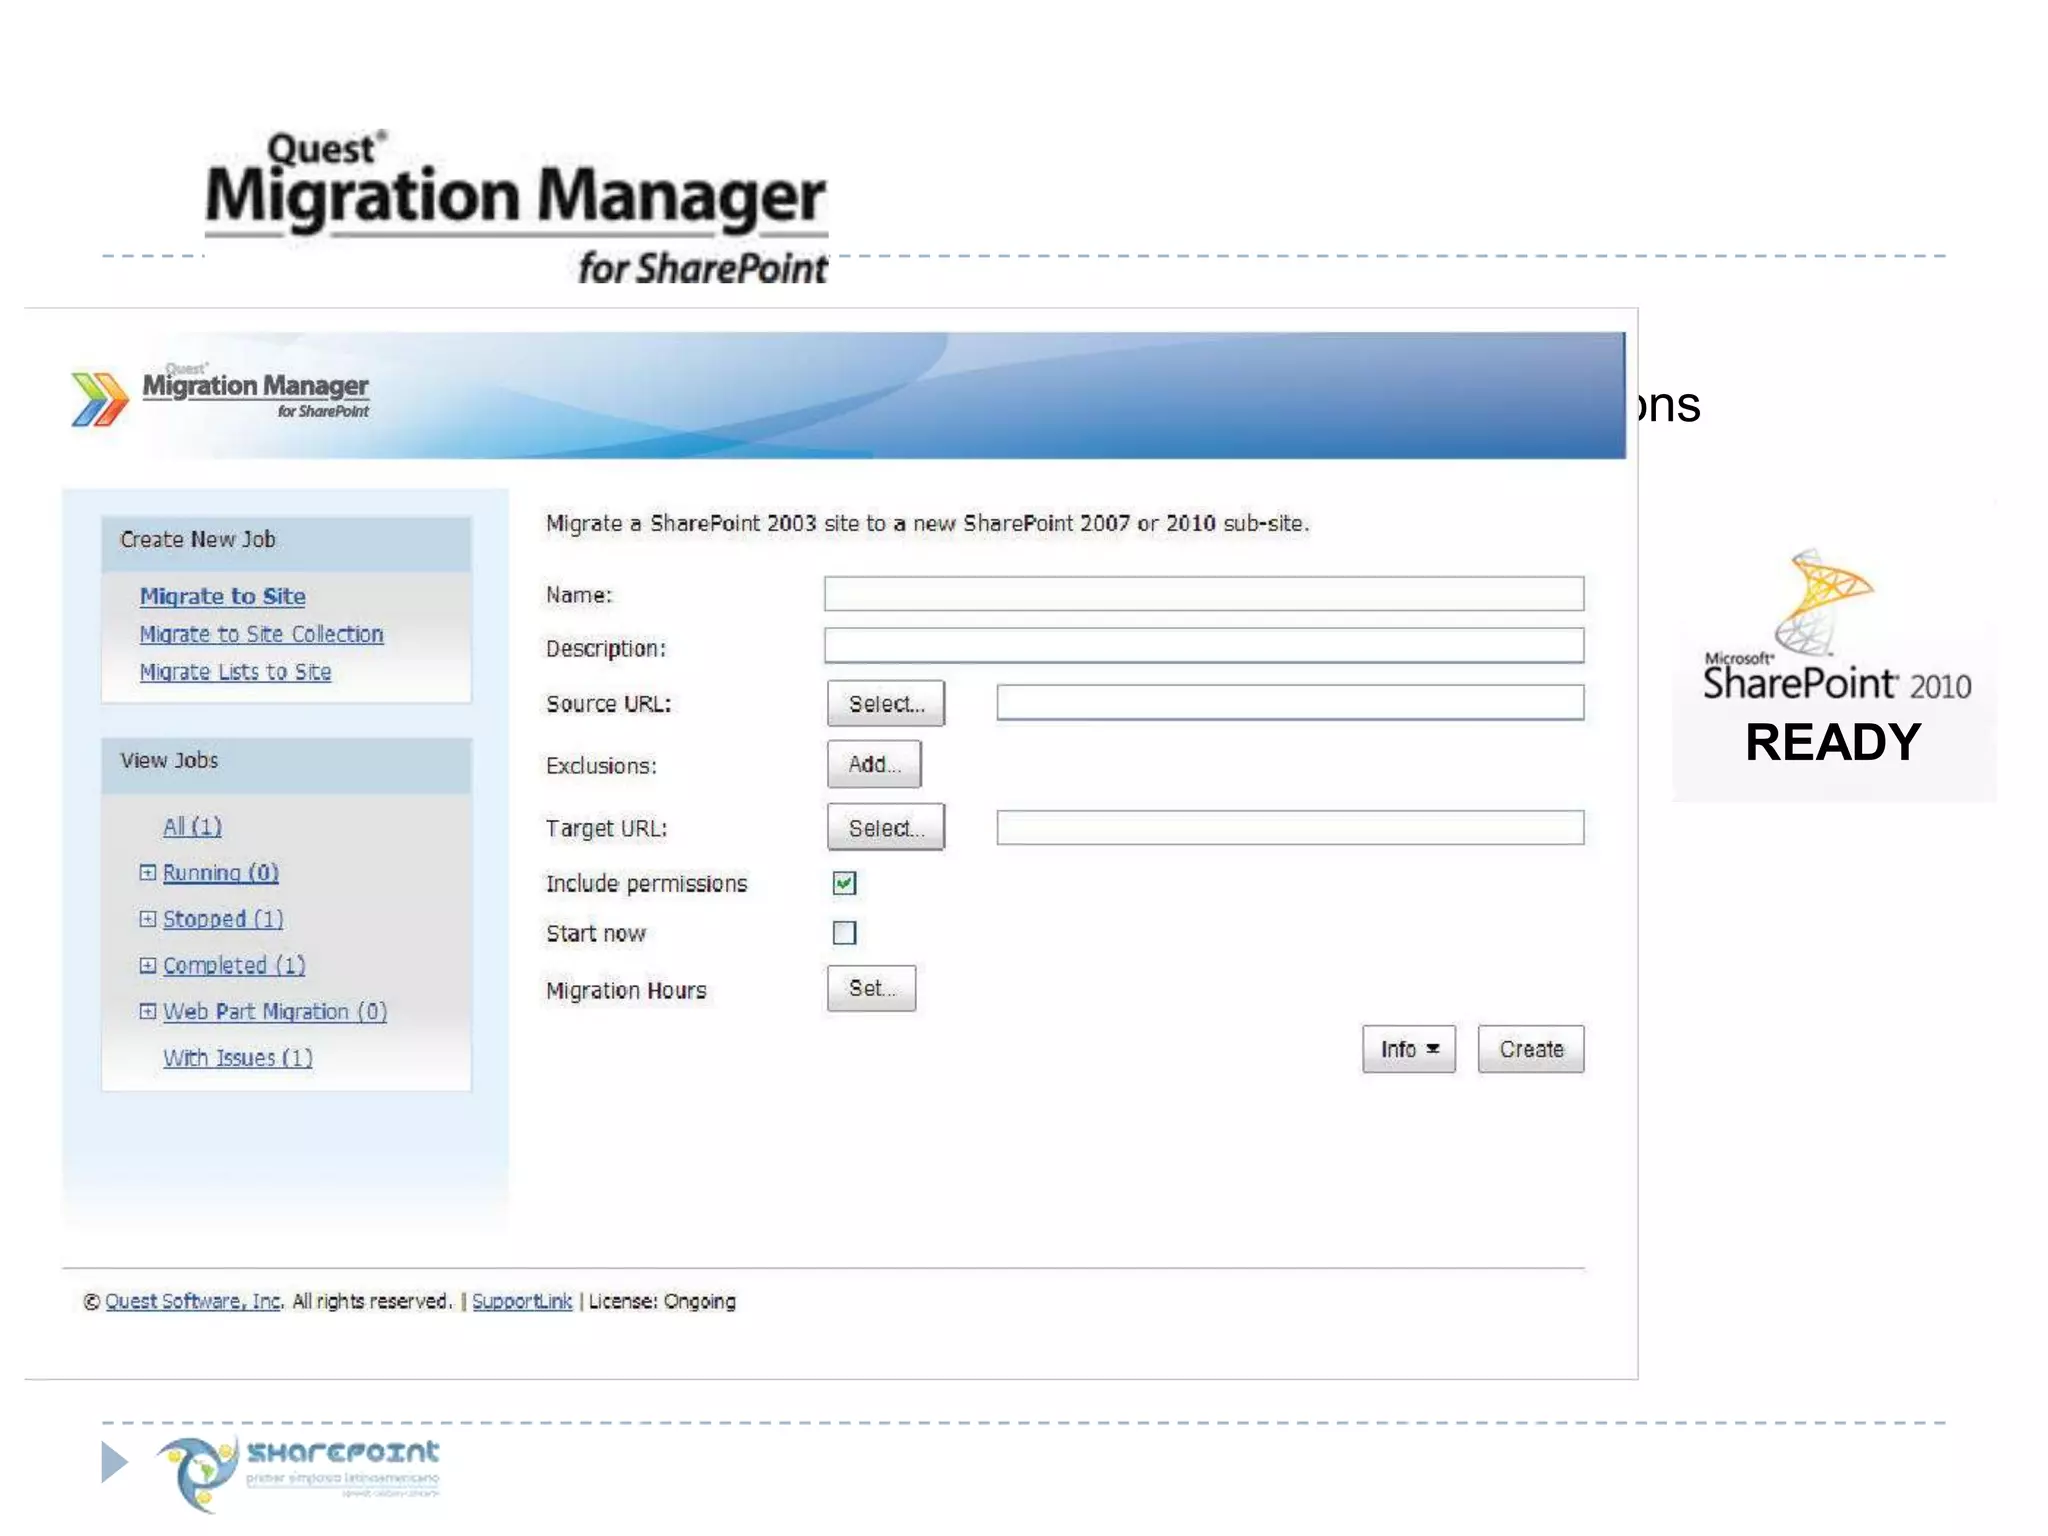Click the License: Ongoing footer text
This screenshot has height=1536, width=2048.
662,1301
